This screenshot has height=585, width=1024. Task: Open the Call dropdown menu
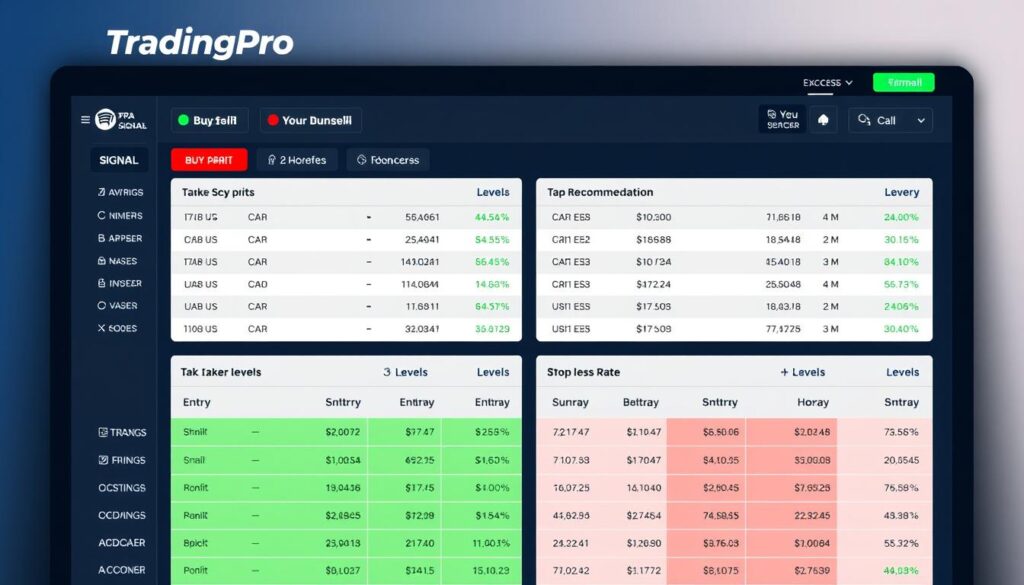point(890,120)
